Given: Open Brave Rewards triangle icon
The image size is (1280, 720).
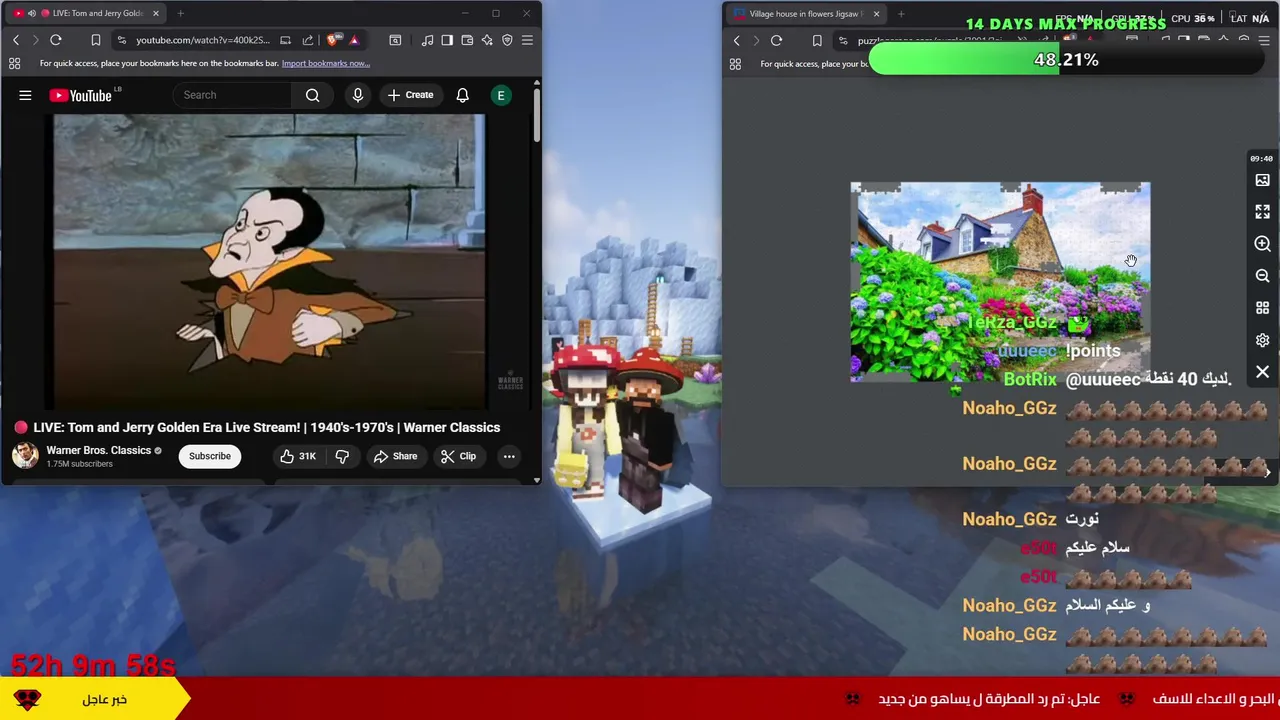Looking at the screenshot, I should [354, 40].
